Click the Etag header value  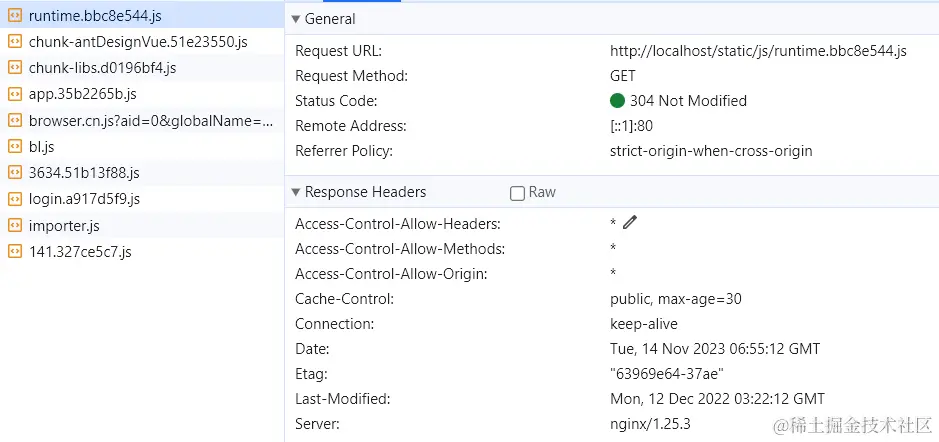pyautogui.click(x=667, y=374)
